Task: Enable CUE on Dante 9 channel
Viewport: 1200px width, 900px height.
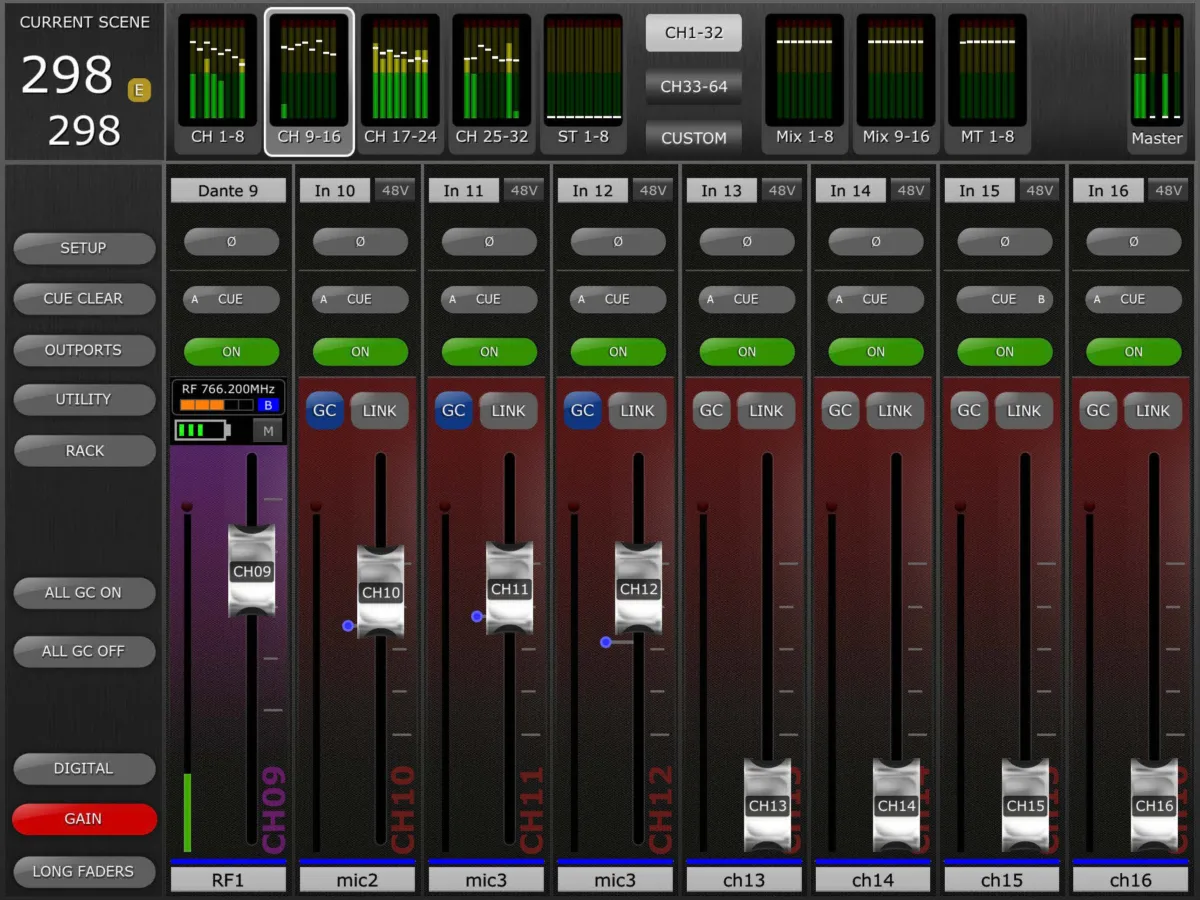Action: (x=231, y=299)
